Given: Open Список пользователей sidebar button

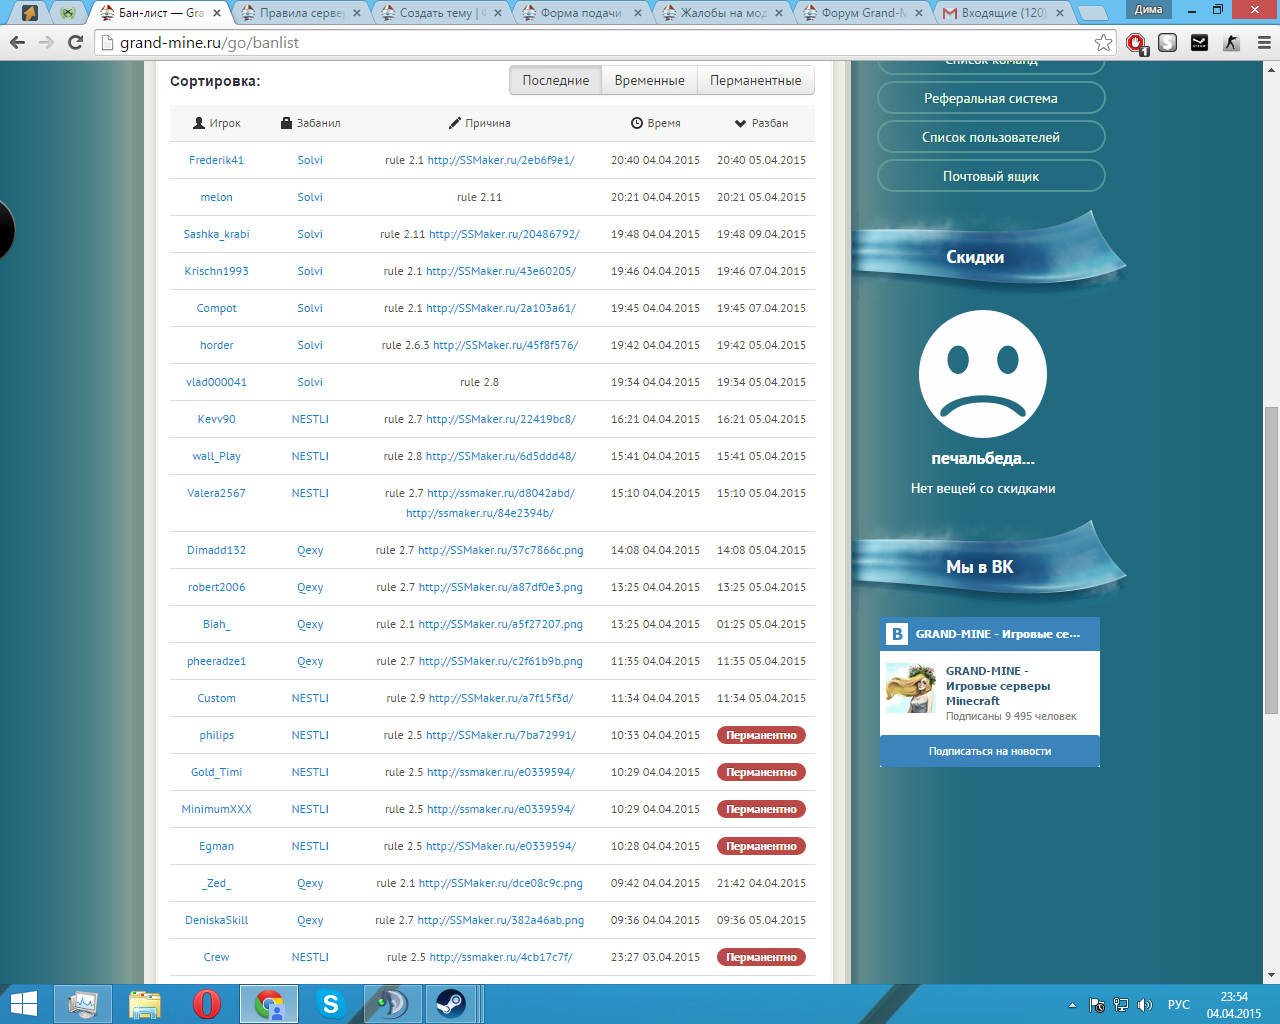Looking at the screenshot, I should click(991, 137).
